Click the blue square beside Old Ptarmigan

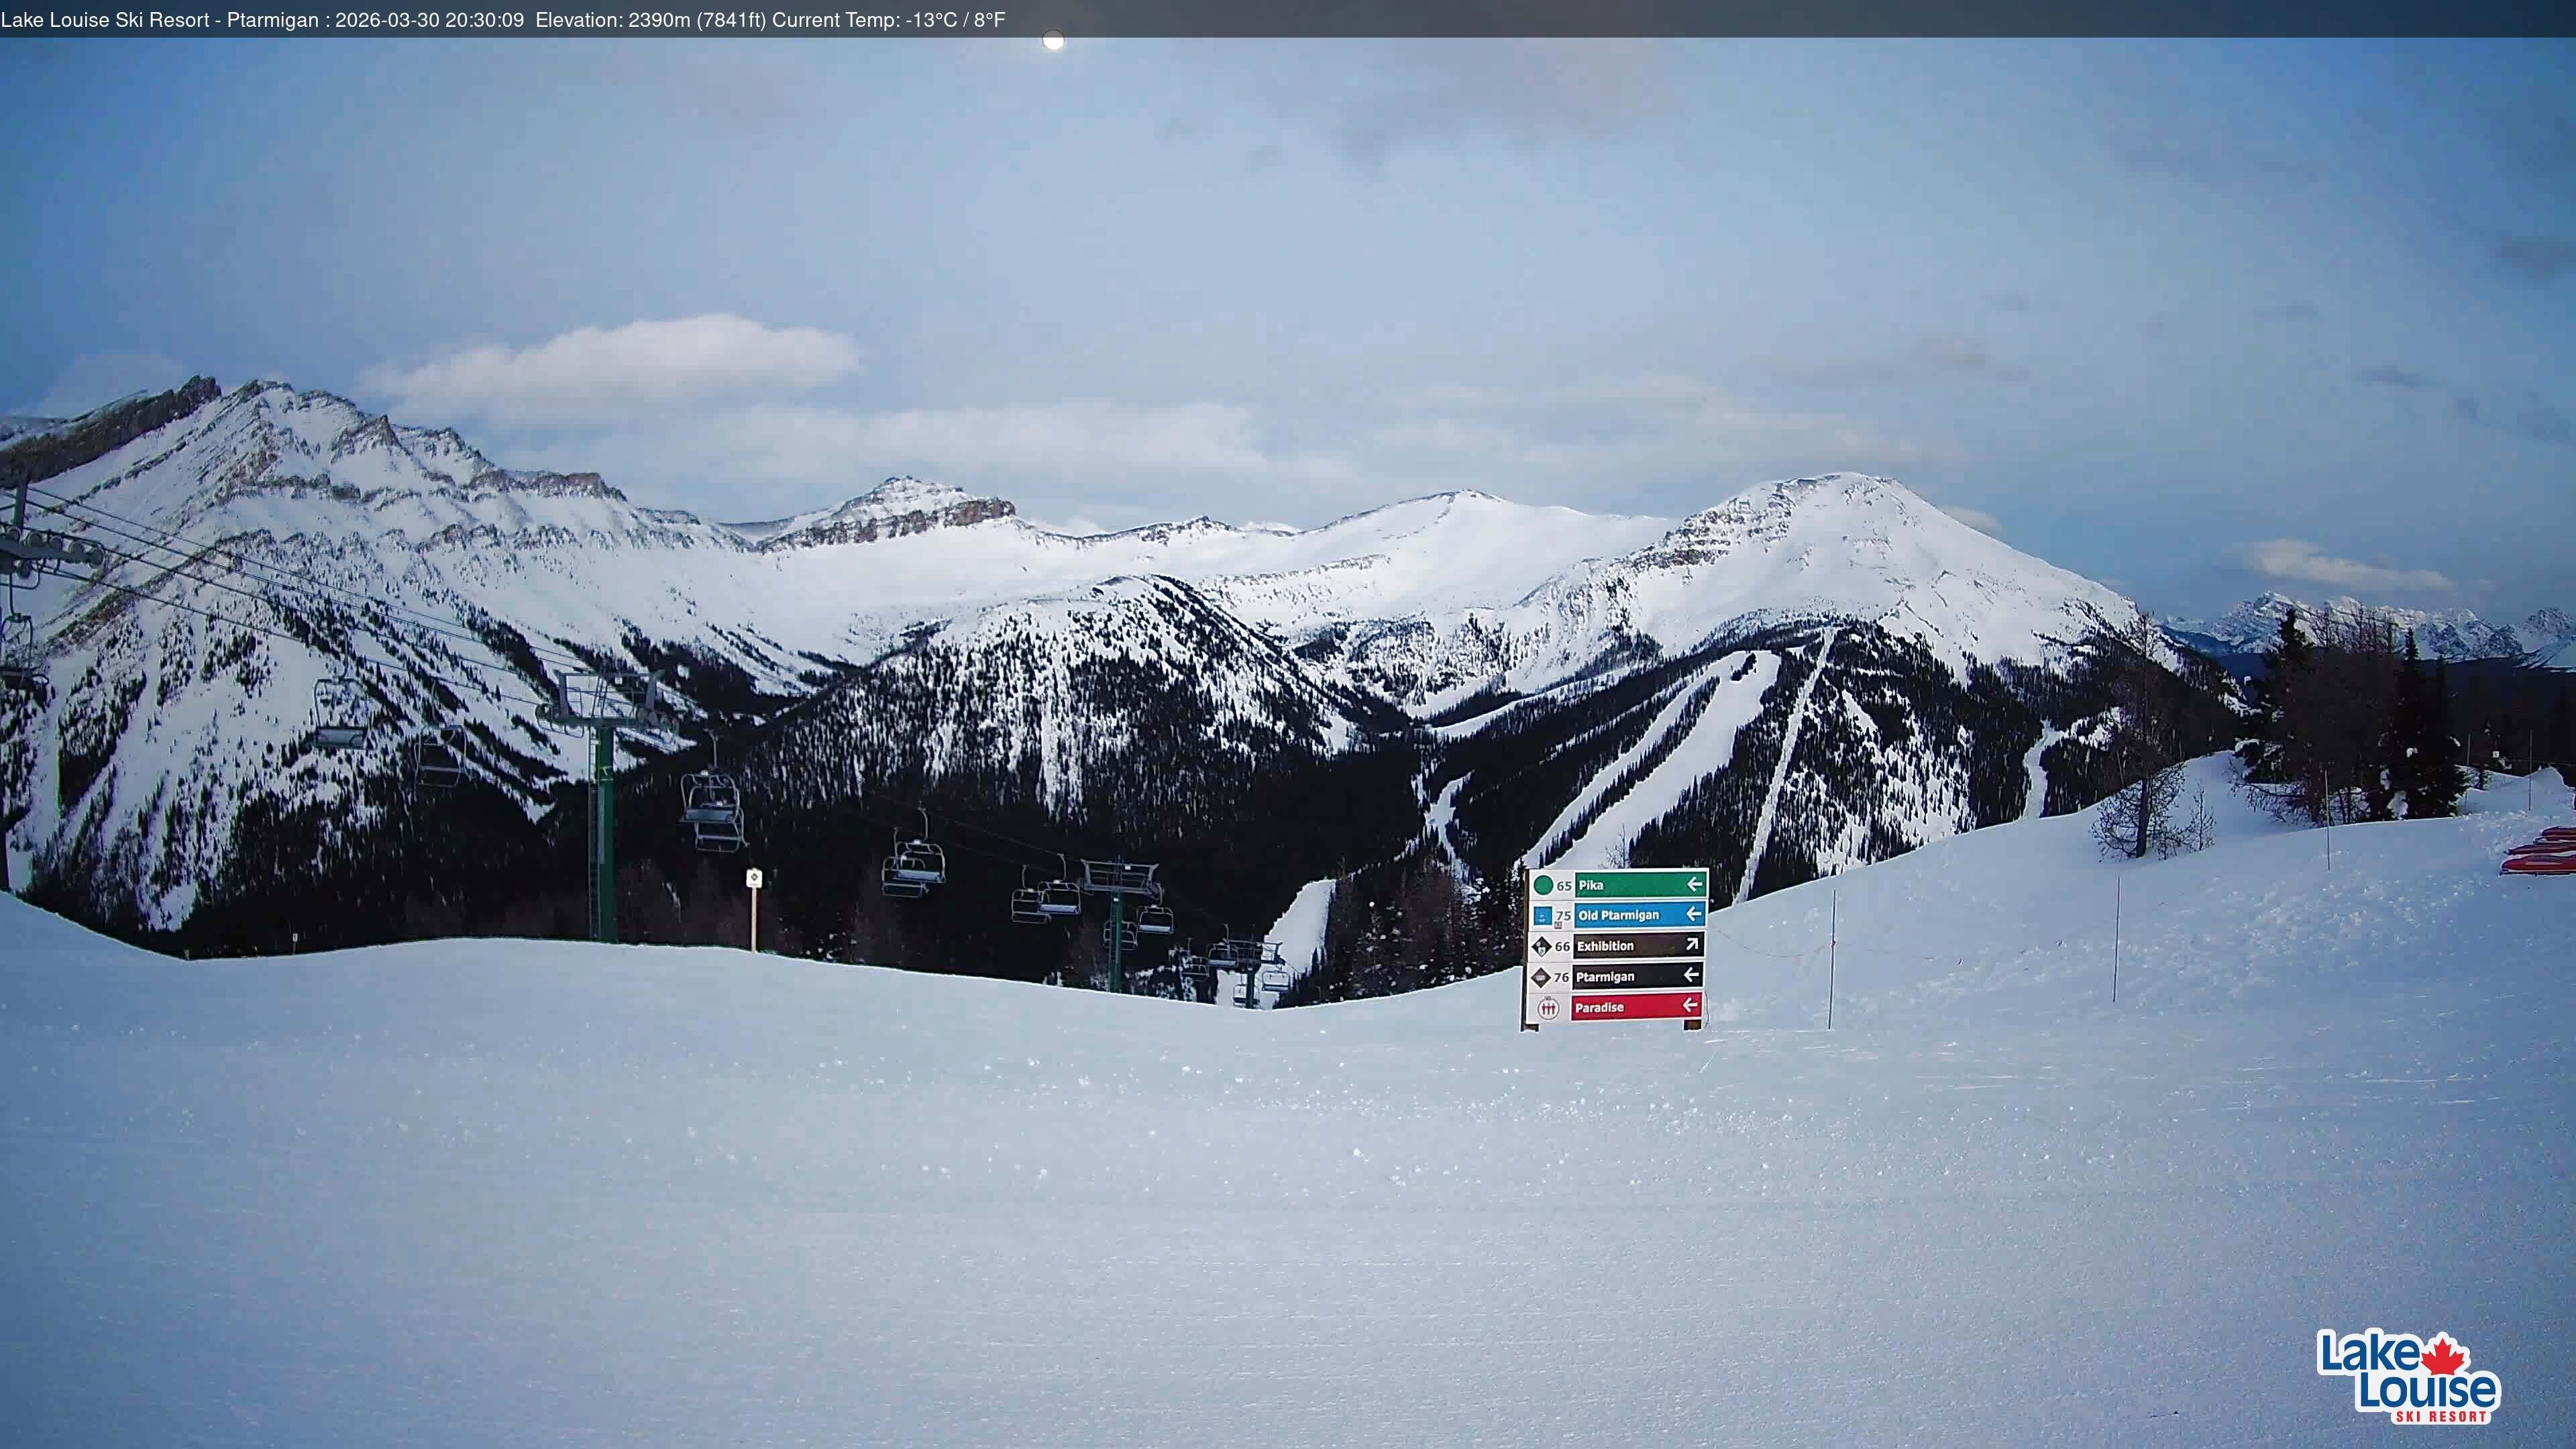point(1542,915)
